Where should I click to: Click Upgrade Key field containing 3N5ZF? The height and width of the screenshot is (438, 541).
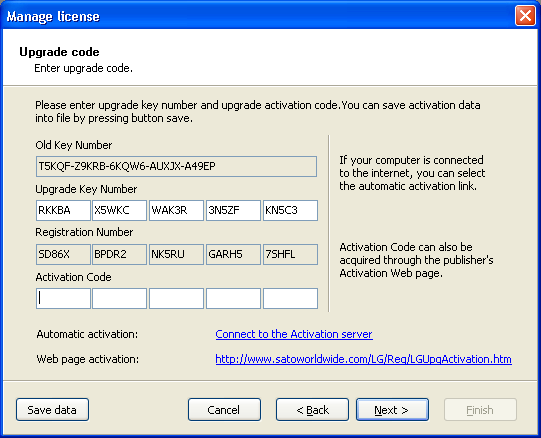coord(233,210)
